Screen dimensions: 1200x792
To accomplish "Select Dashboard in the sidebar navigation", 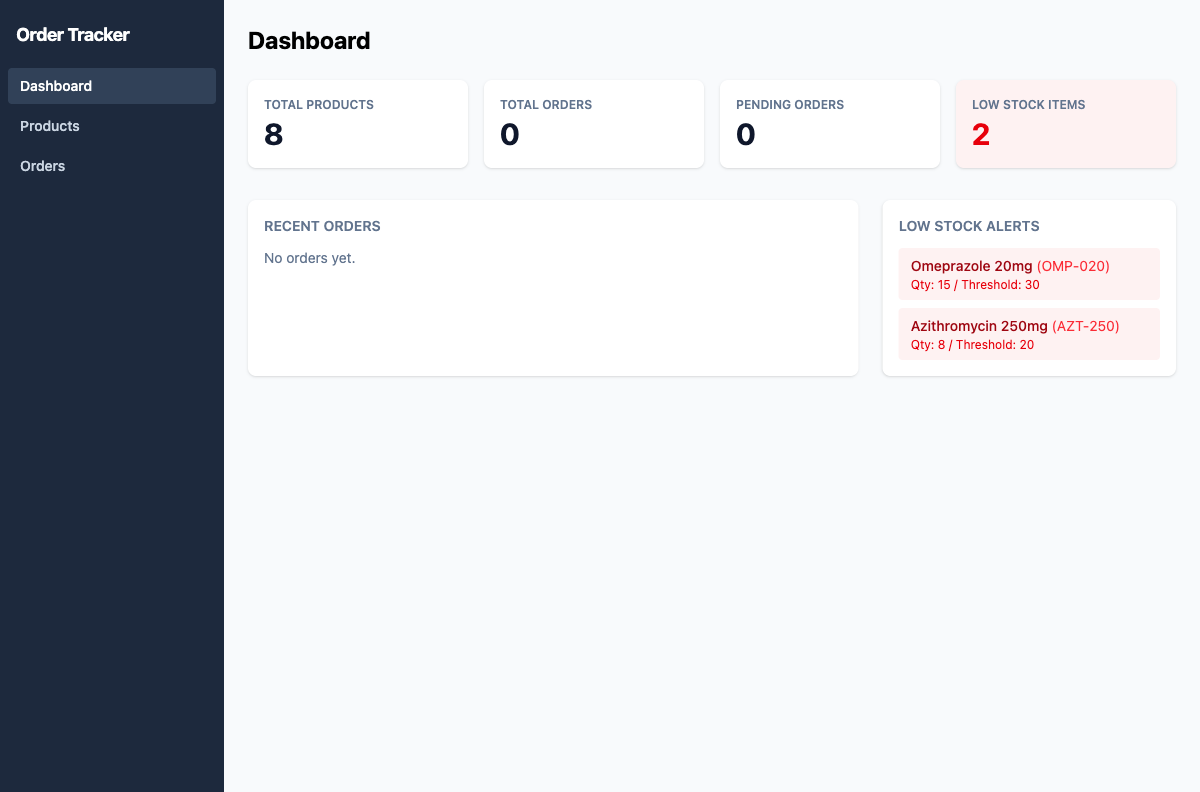I will (56, 86).
